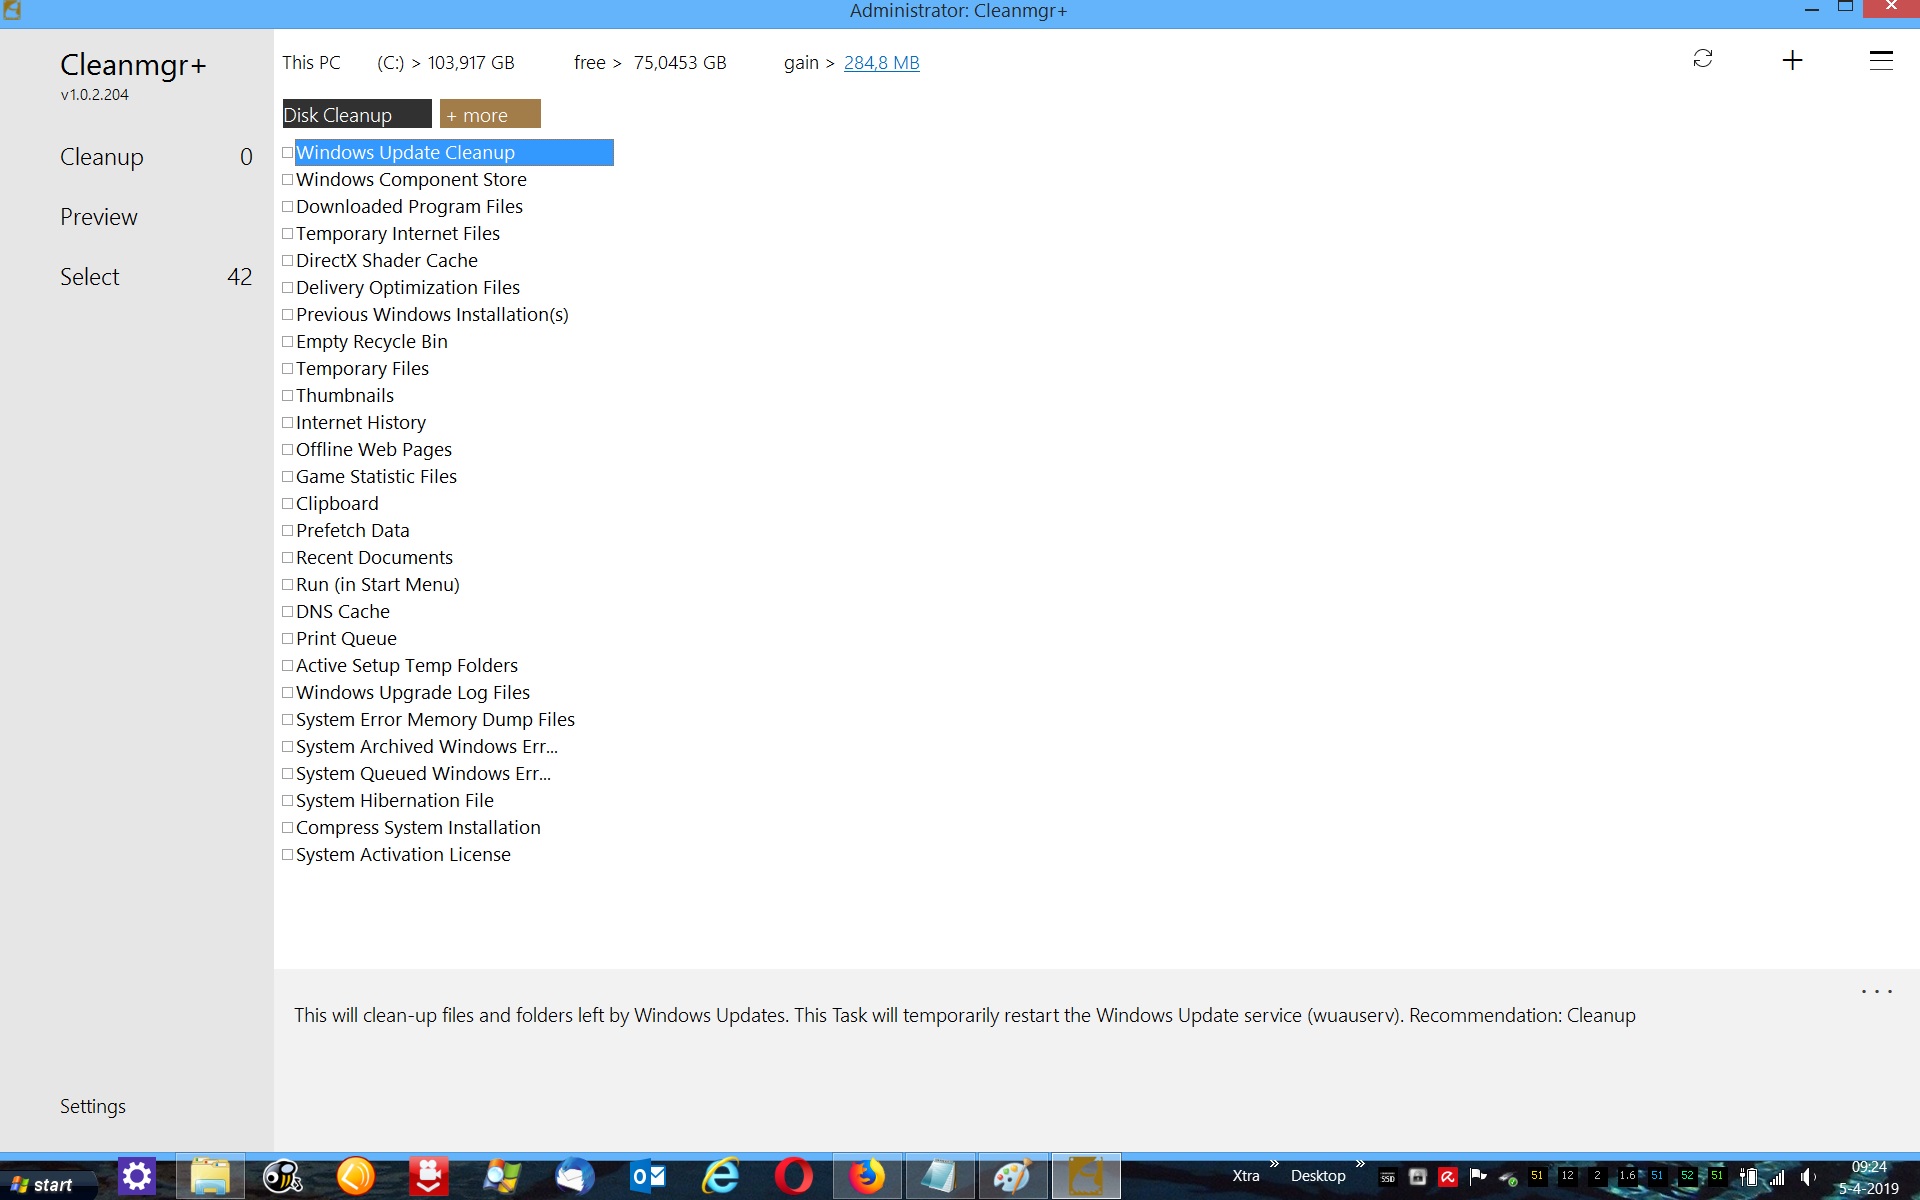This screenshot has width=1920, height=1200.
Task: Open the bee-eyed taskbar icon
Action: 283,1177
